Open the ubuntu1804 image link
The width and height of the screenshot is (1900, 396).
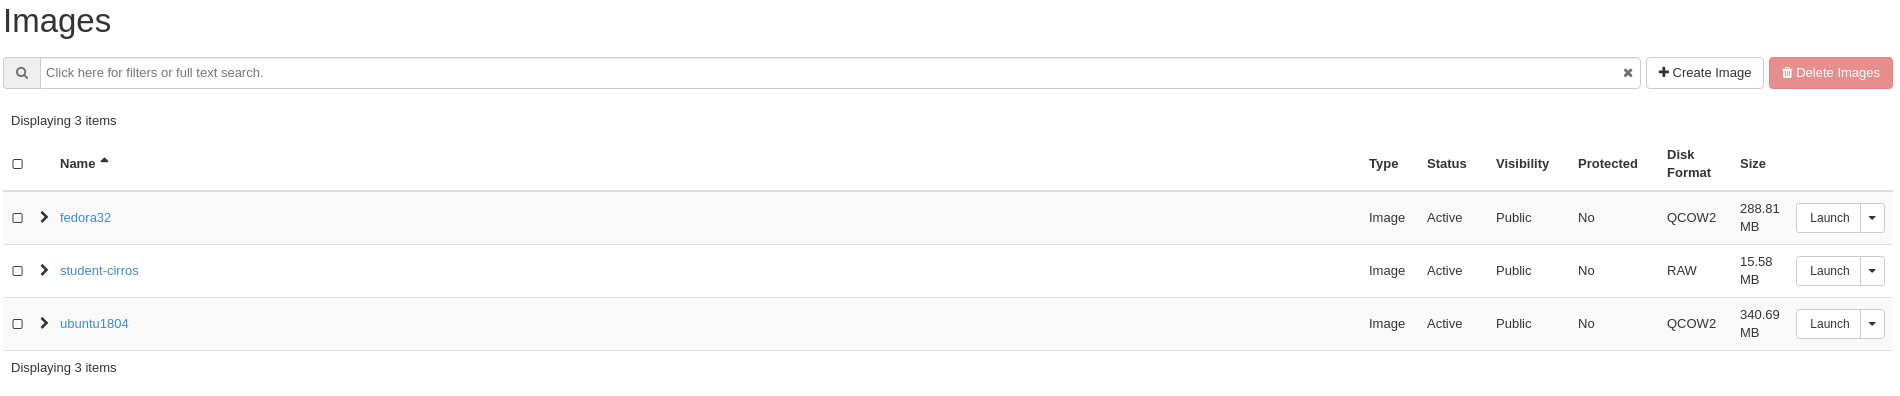[x=94, y=324]
